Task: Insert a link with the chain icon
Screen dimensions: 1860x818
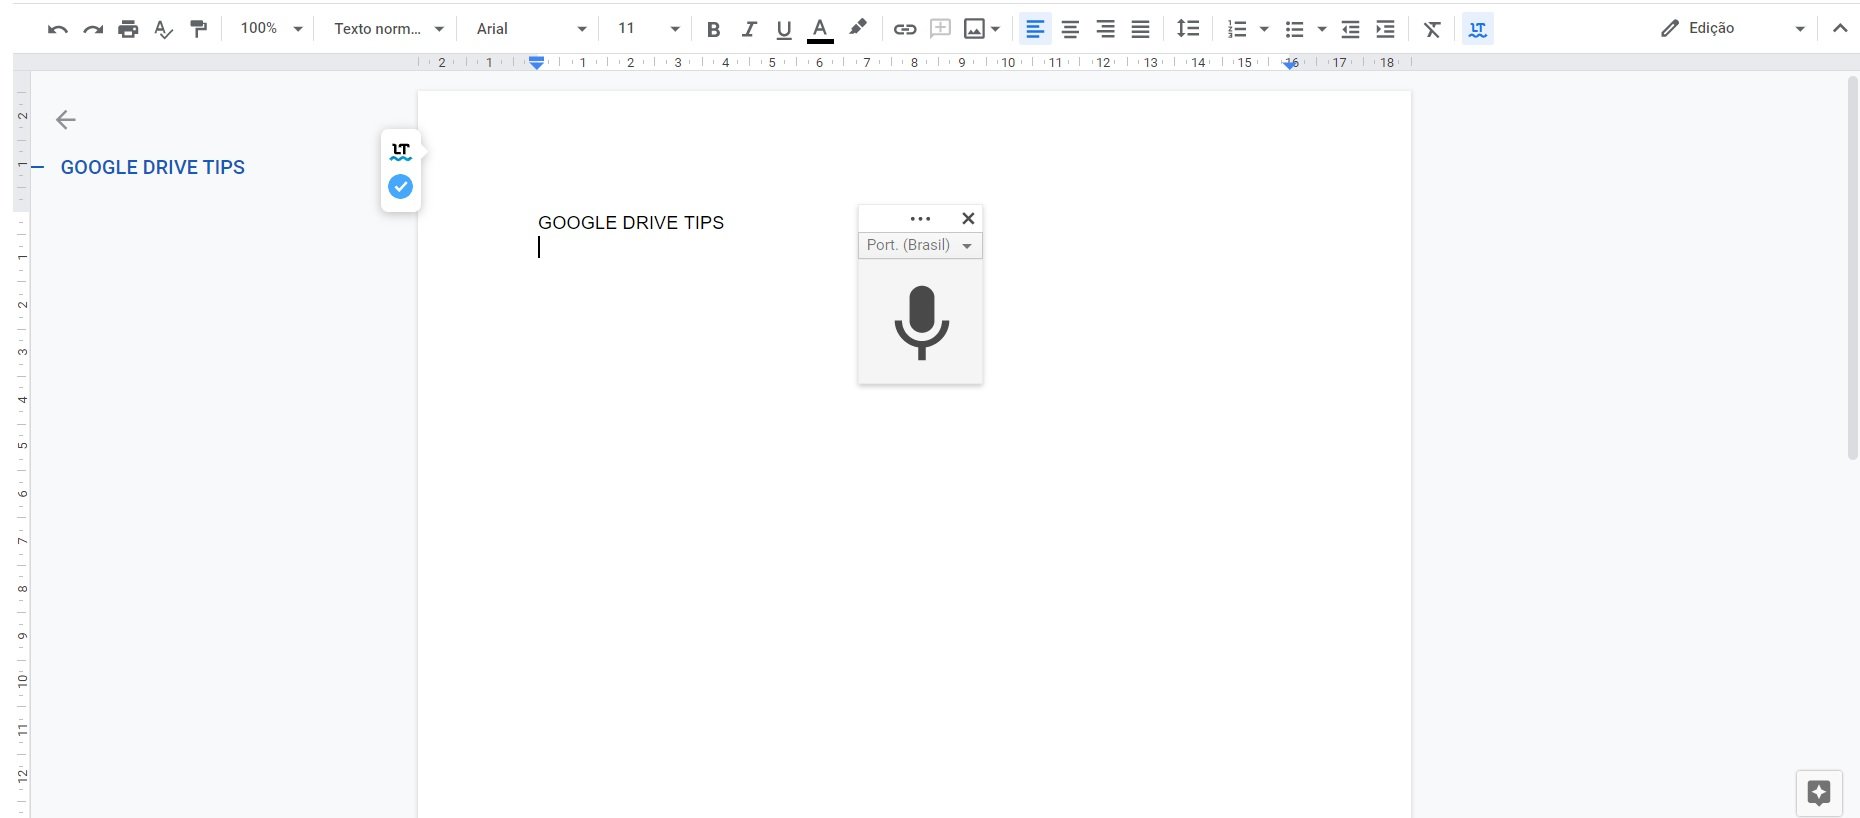Action: pyautogui.click(x=905, y=29)
